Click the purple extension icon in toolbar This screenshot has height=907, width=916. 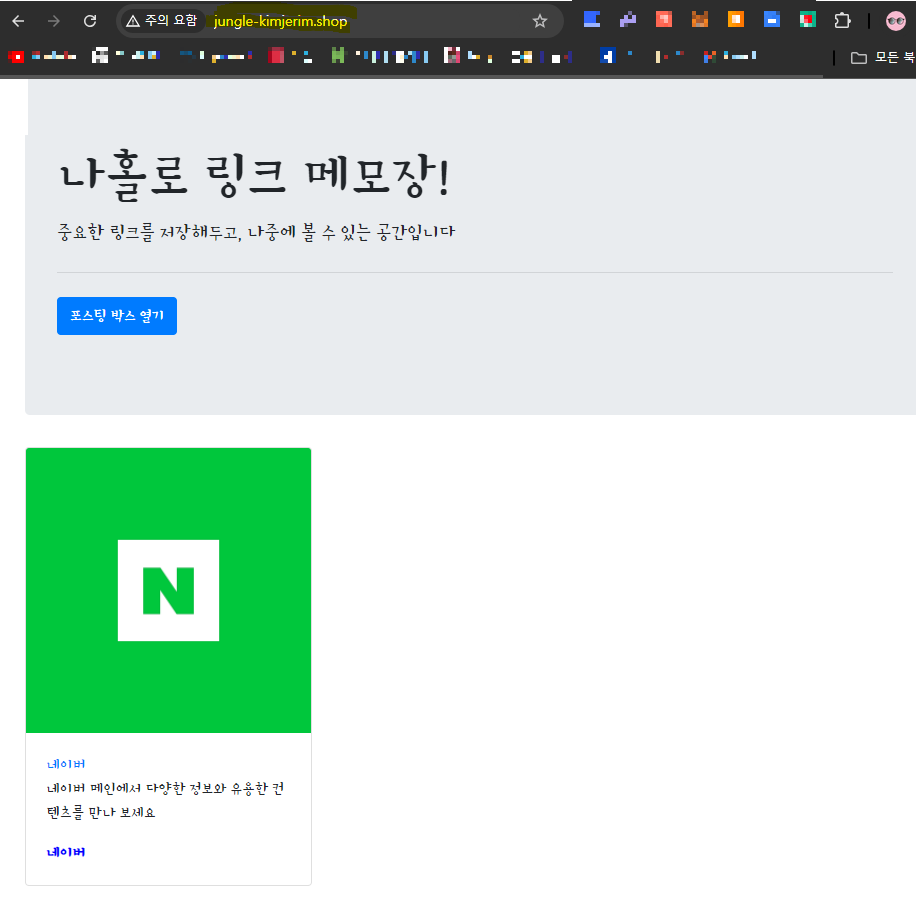click(628, 20)
